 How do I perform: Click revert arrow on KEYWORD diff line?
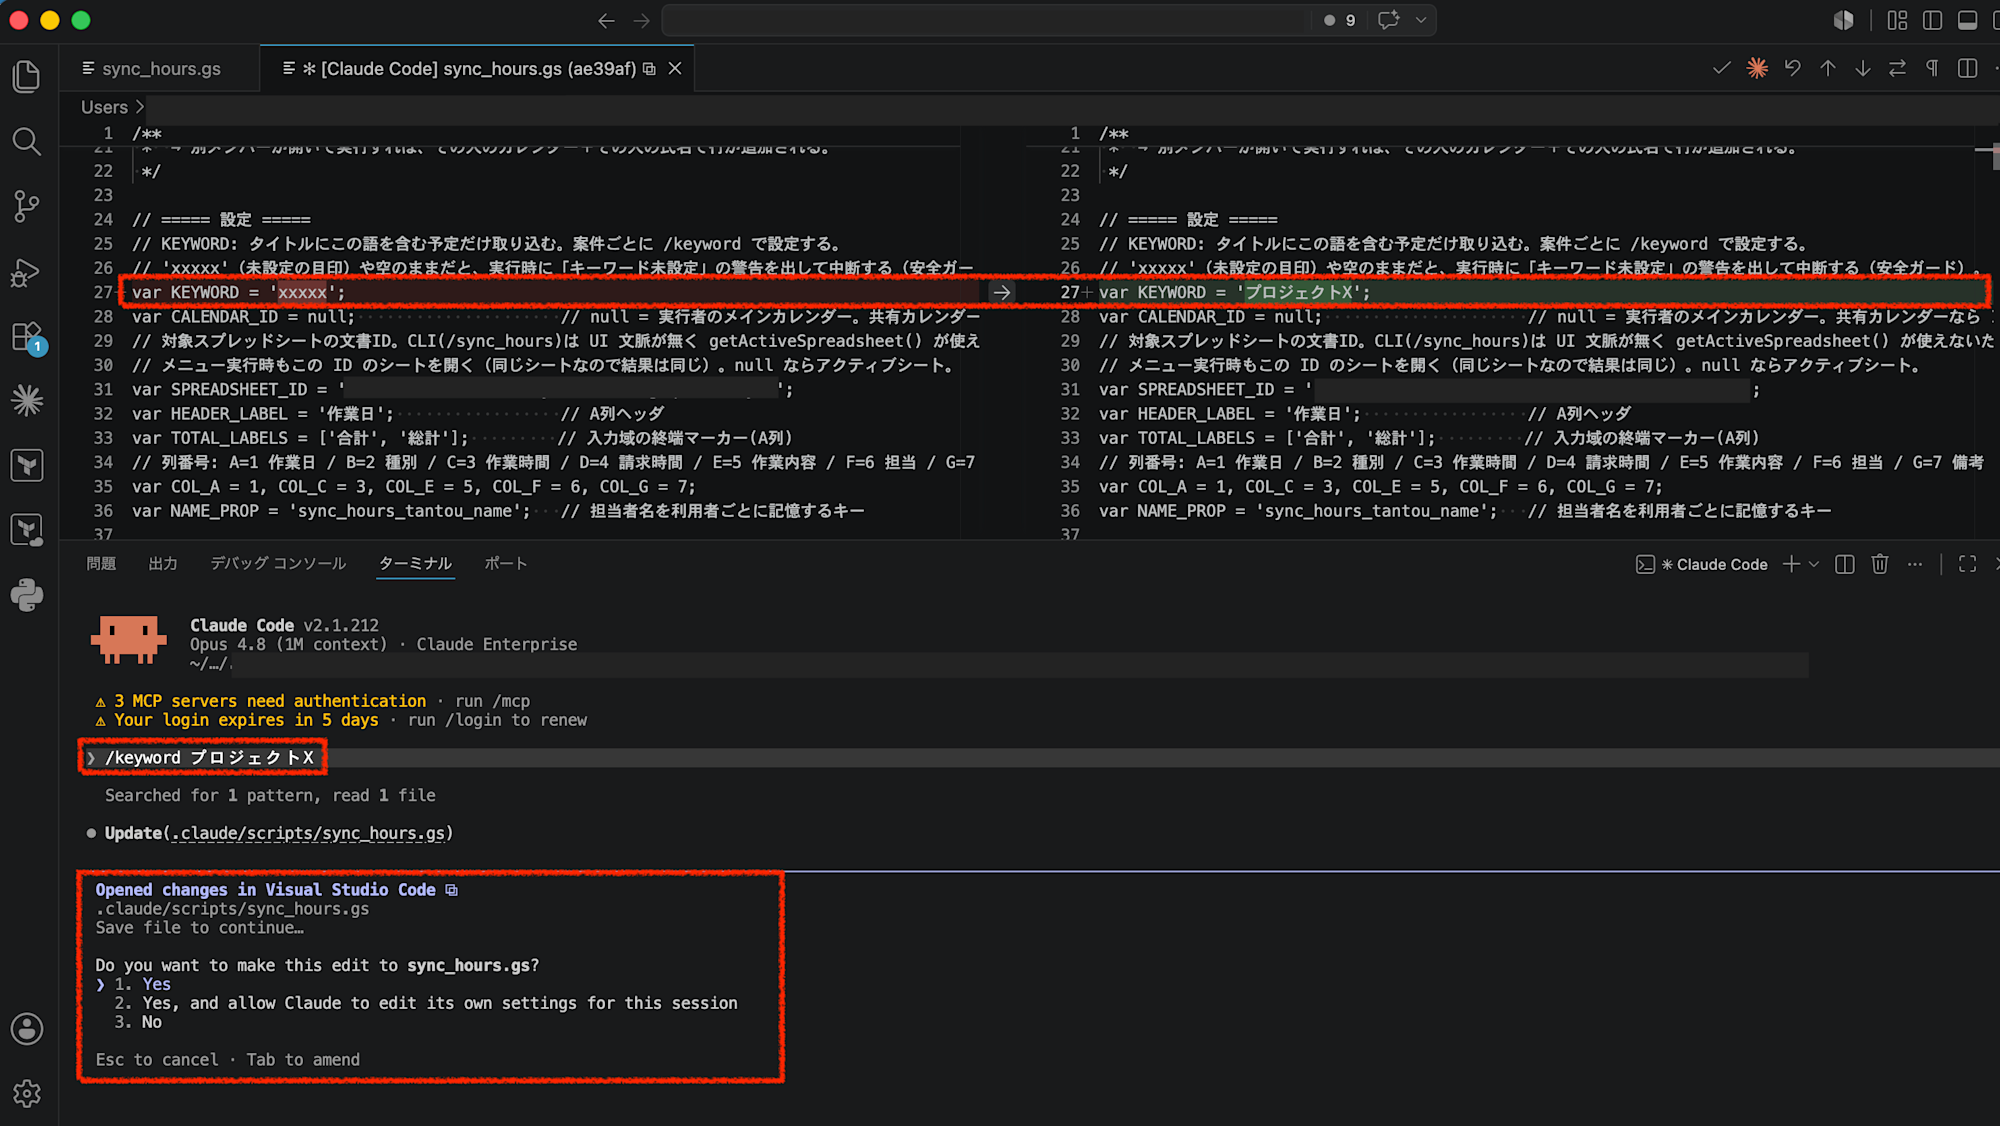(1001, 292)
